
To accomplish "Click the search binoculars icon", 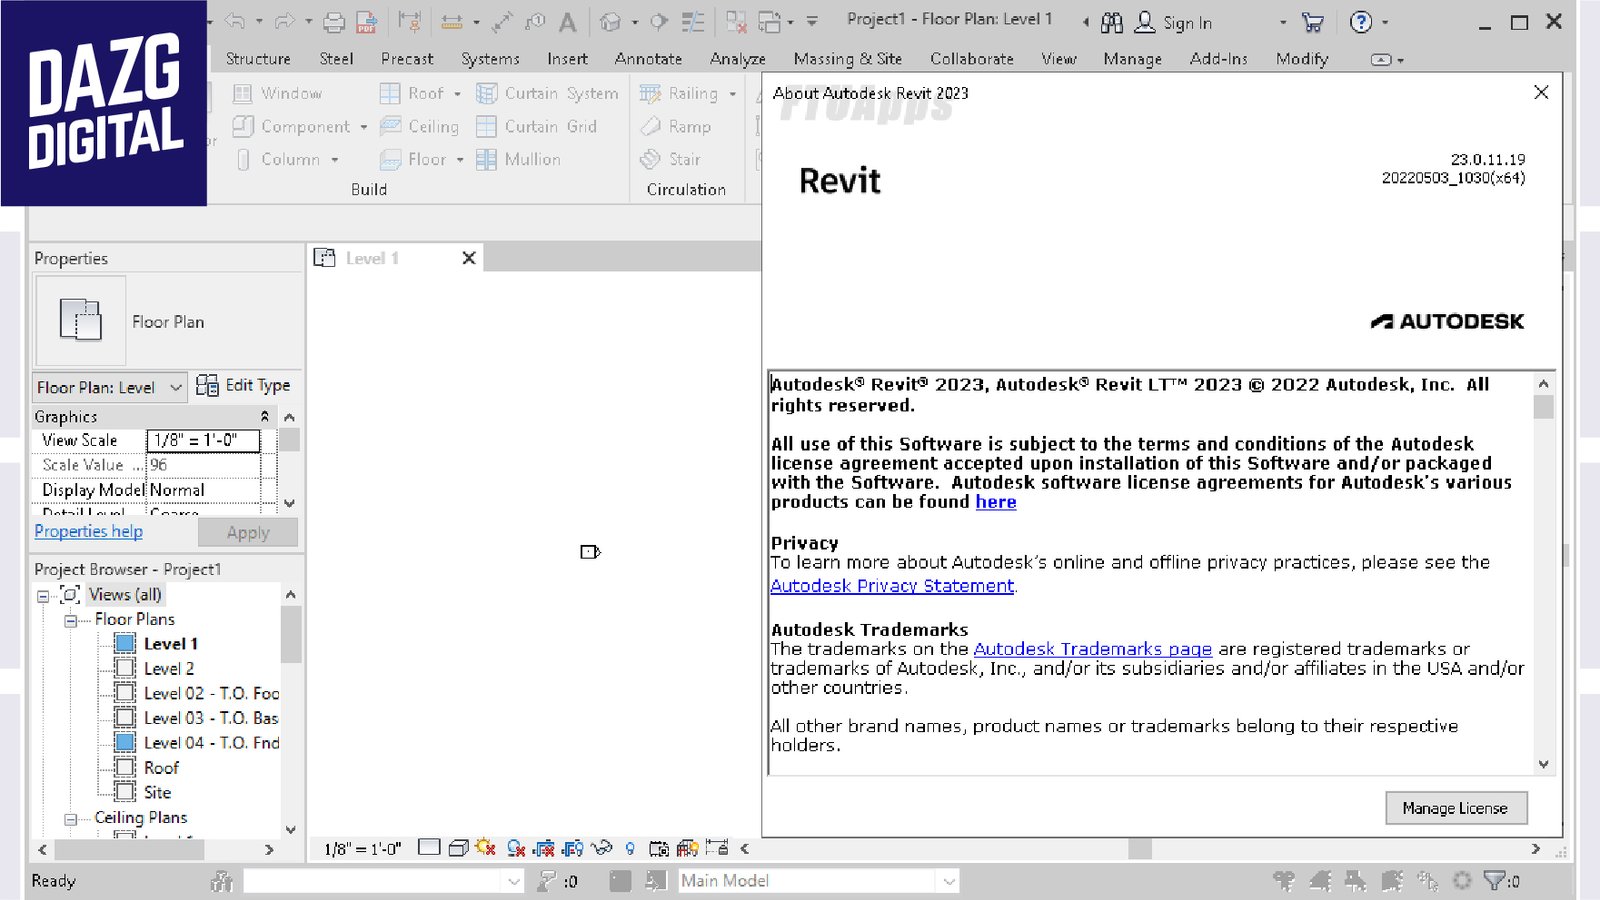I will point(1112,22).
